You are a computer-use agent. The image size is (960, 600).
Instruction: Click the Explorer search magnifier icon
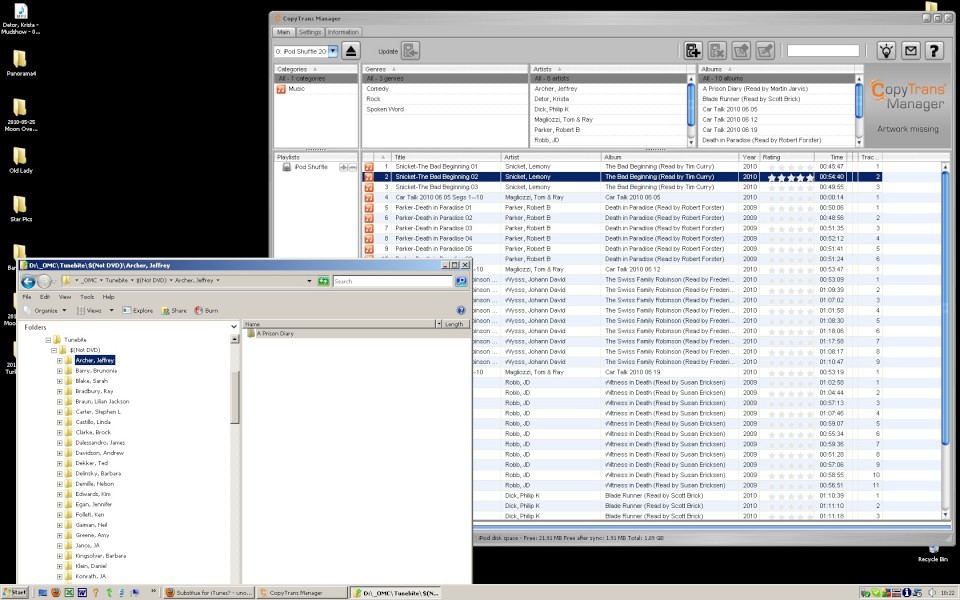461,281
